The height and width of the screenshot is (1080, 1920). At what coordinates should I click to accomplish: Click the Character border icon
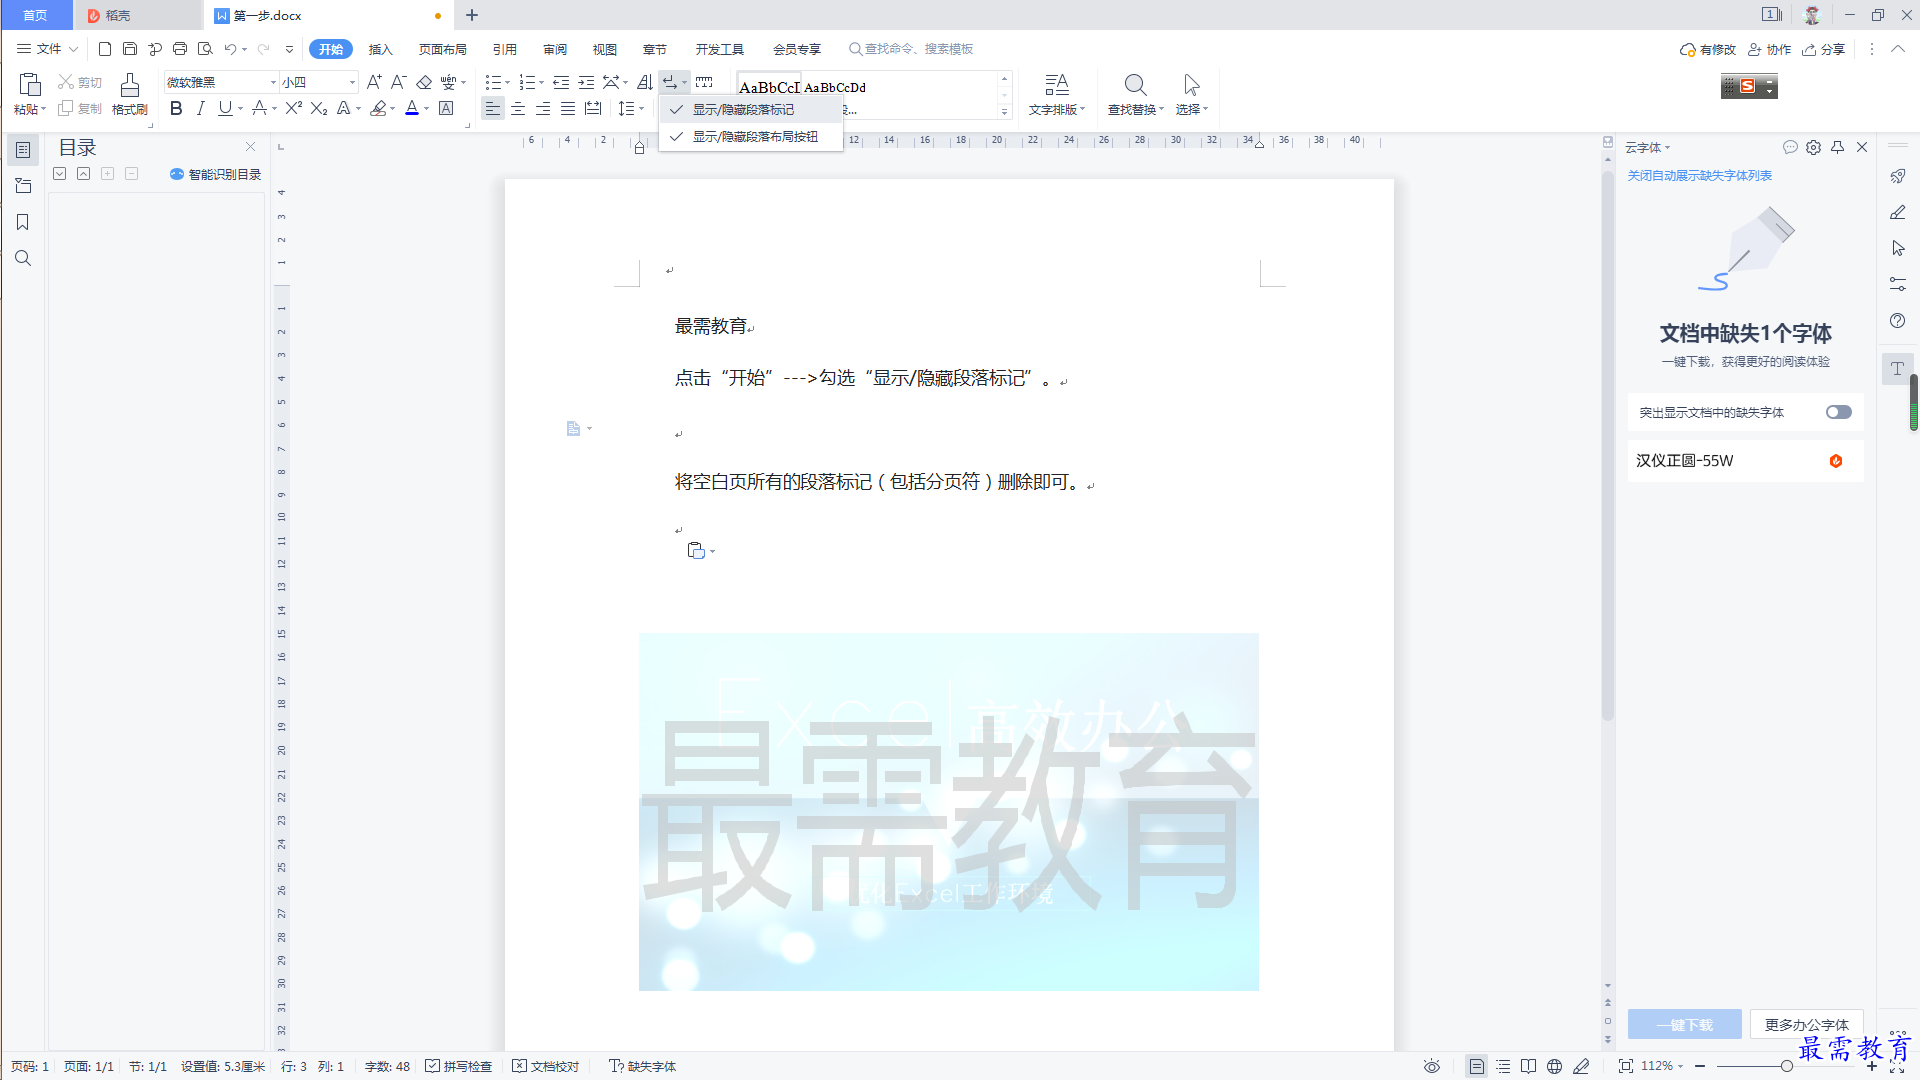point(446,108)
